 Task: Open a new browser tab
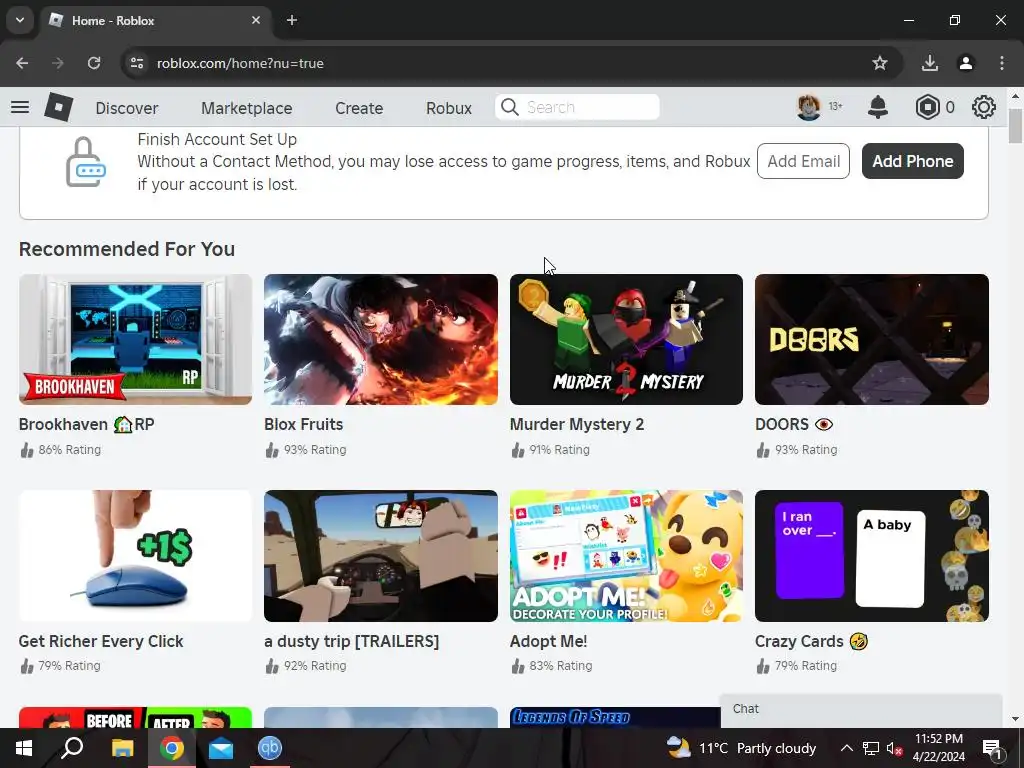coord(292,20)
